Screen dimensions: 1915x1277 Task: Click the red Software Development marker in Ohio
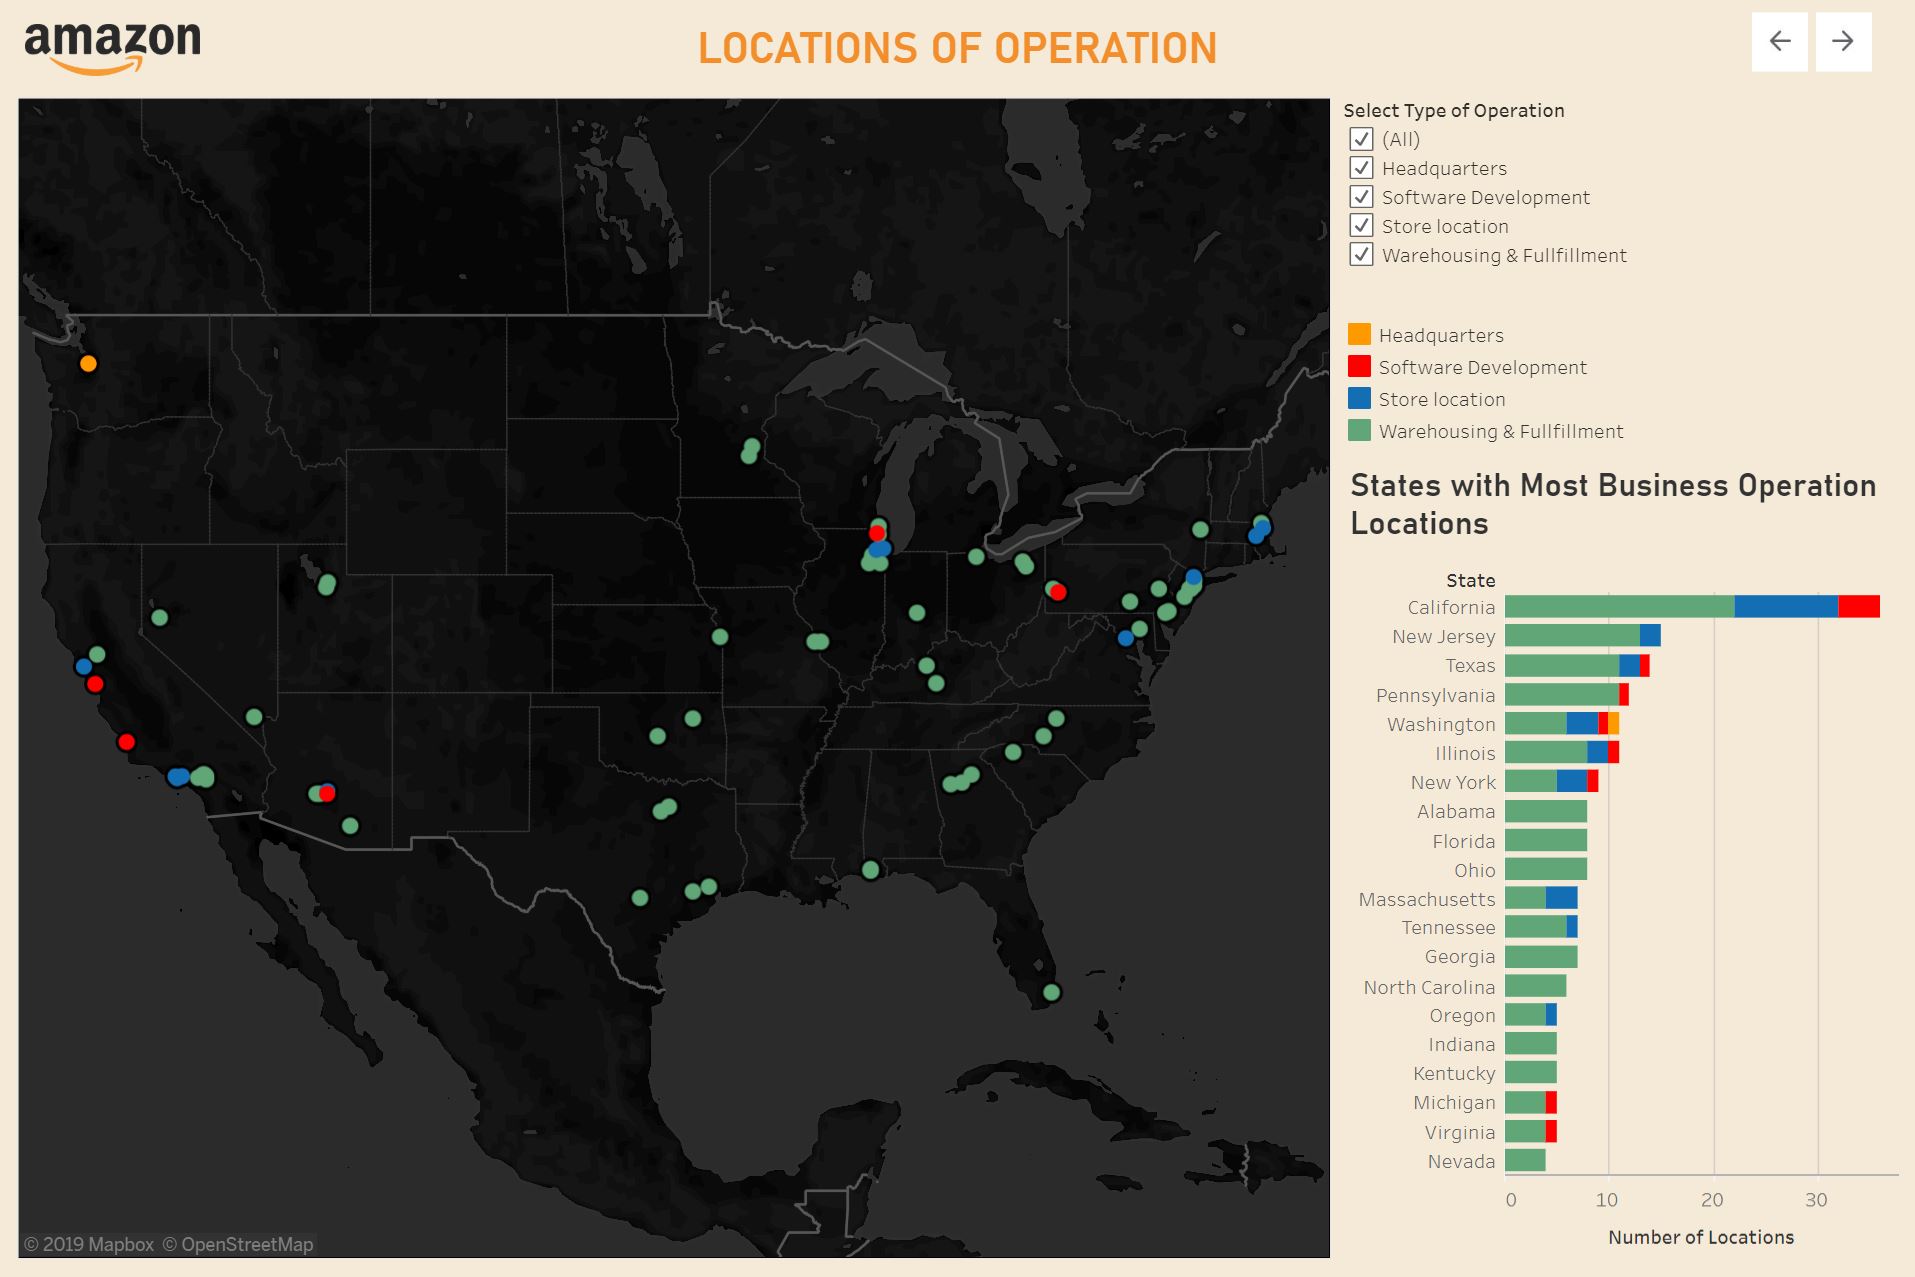coord(1057,592)
